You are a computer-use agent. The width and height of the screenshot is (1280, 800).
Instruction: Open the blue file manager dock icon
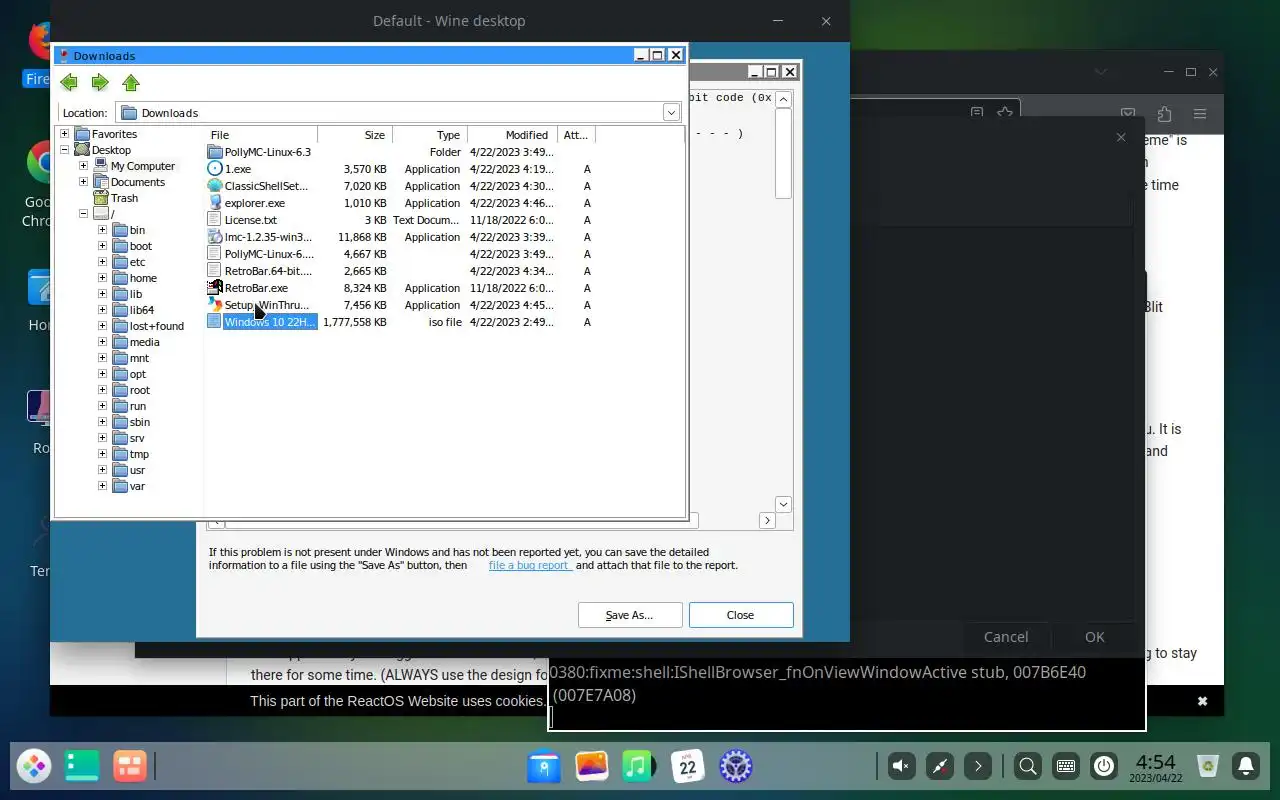pyautogui.click(x=544, y=767)
